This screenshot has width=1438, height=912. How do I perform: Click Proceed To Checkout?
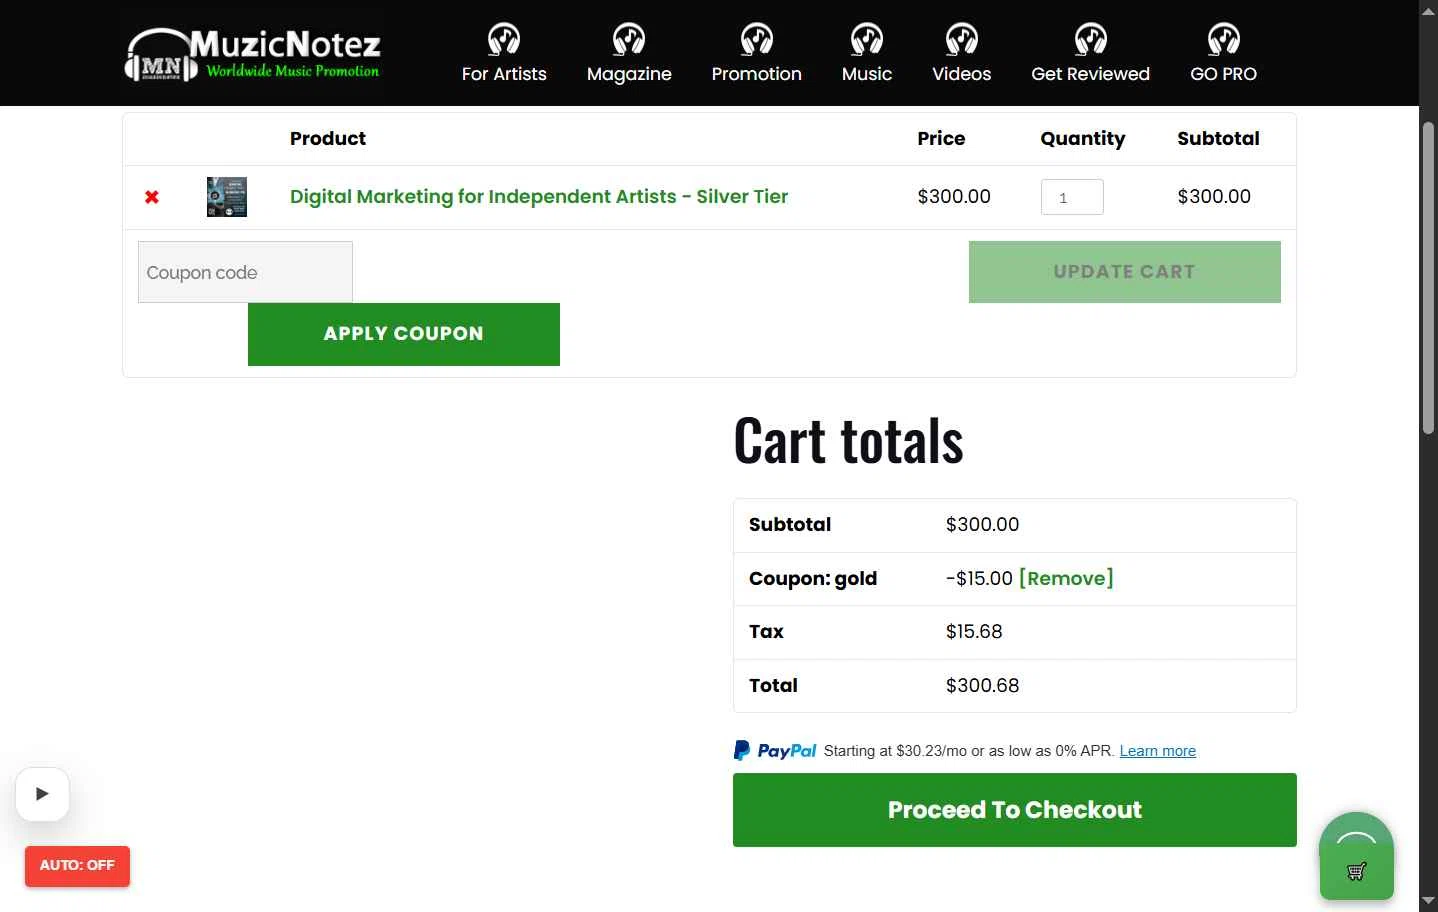[x=1015, y=810]
